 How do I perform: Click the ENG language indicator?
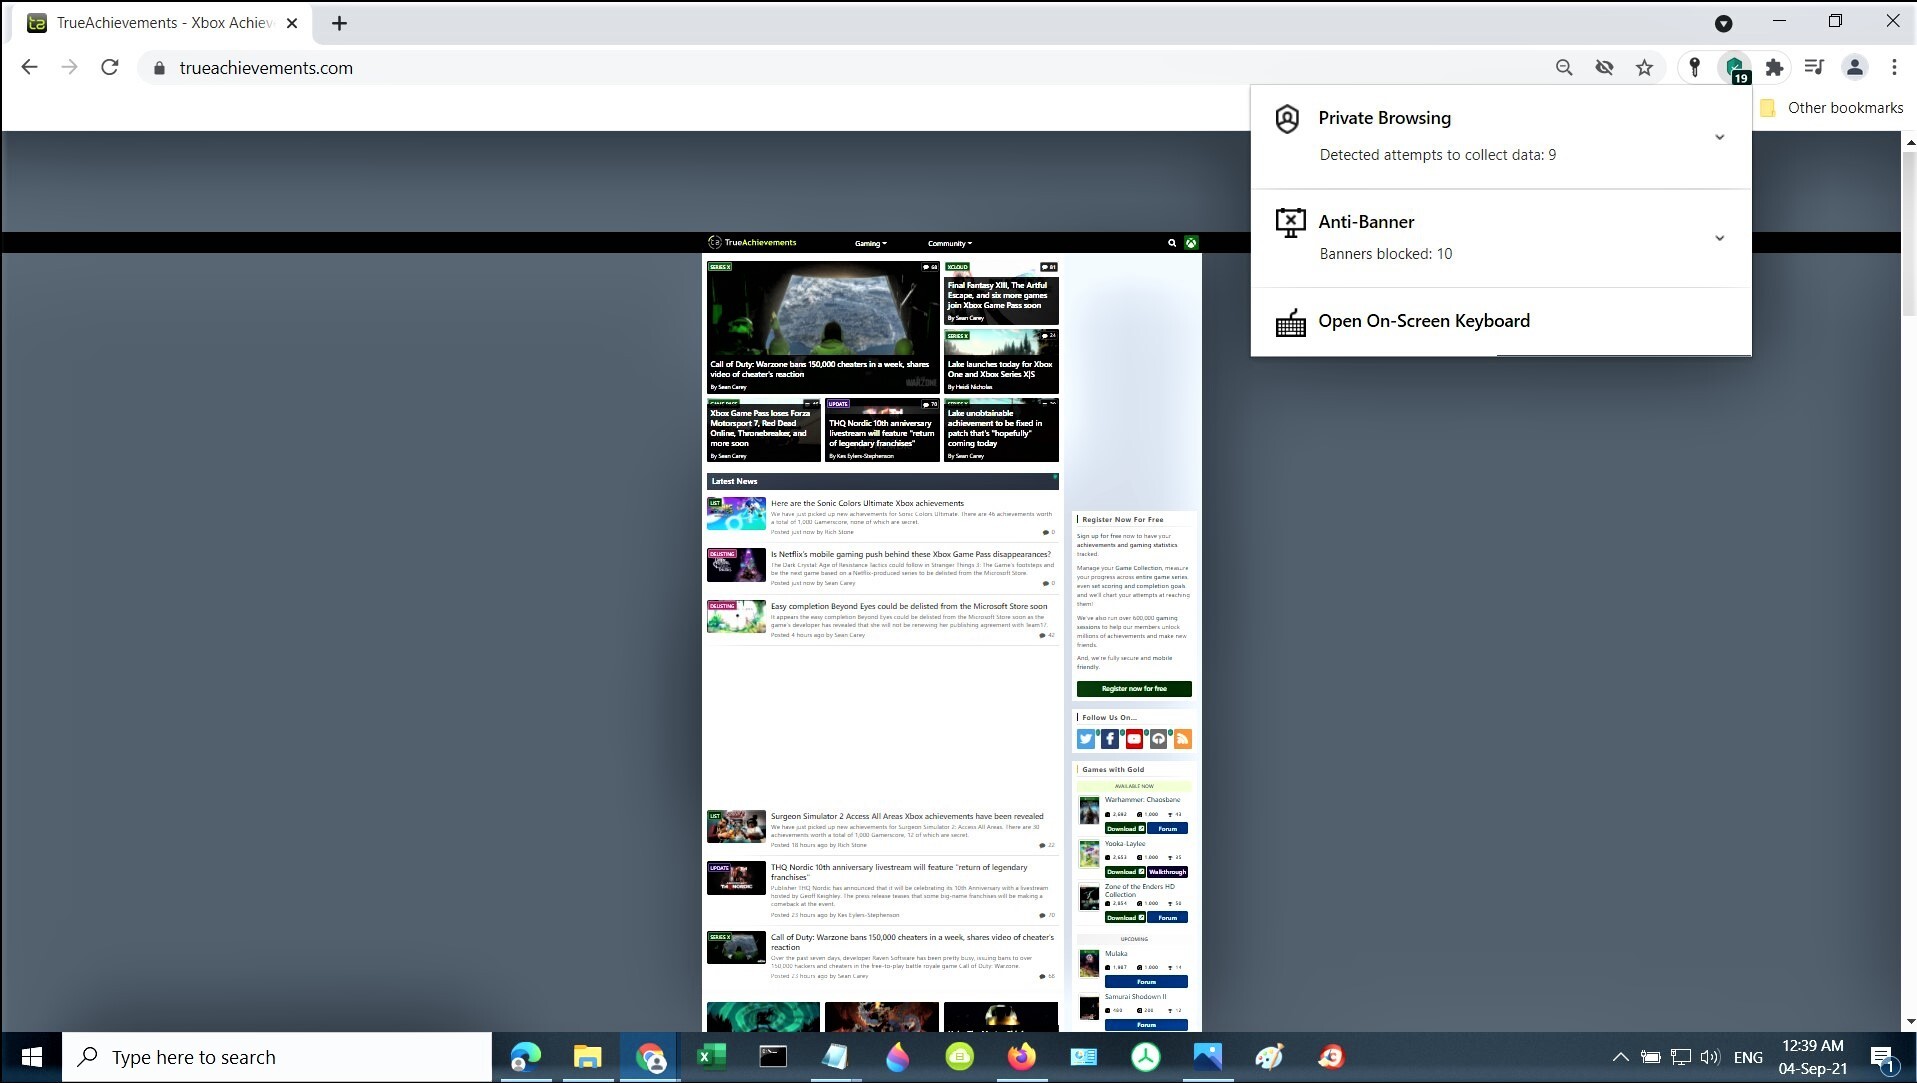[x=1748, y=1057]
